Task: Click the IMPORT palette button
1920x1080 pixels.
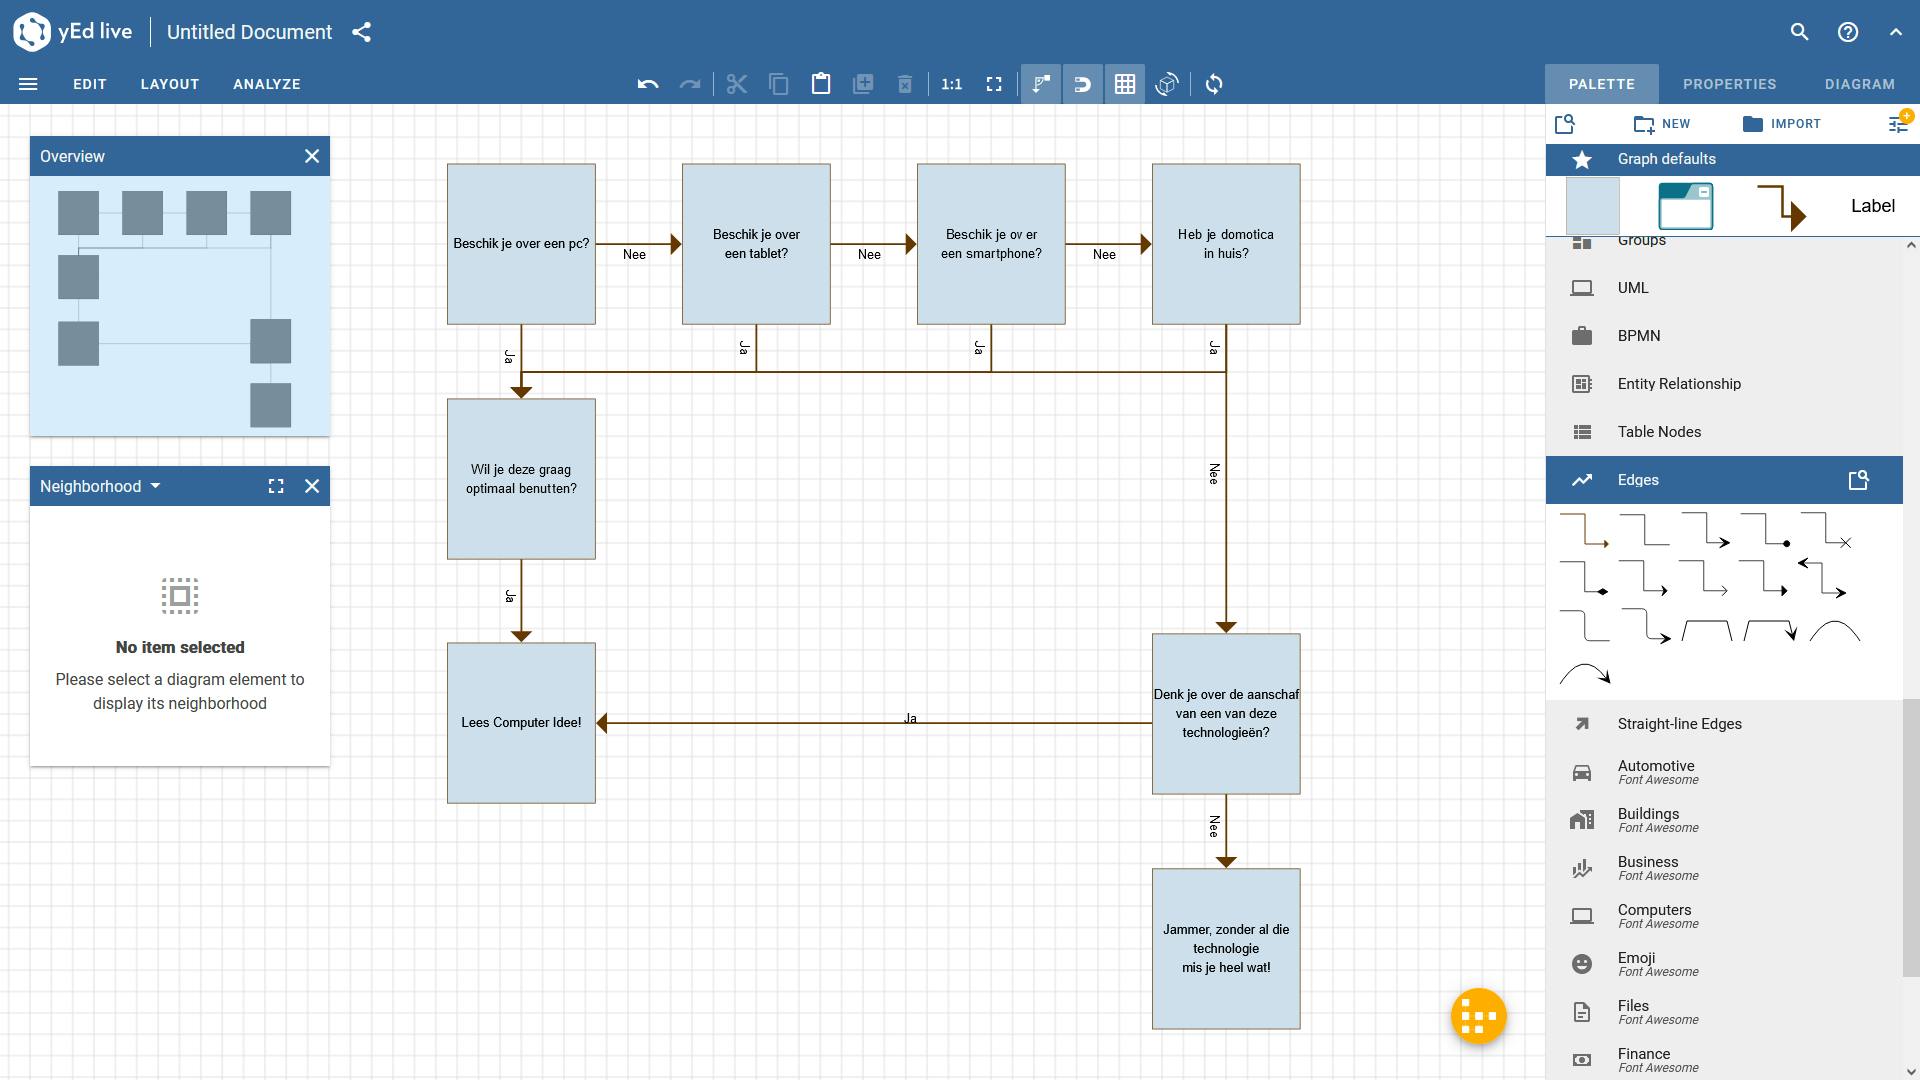Action: pyautogui.click(x=1782, y=124)
